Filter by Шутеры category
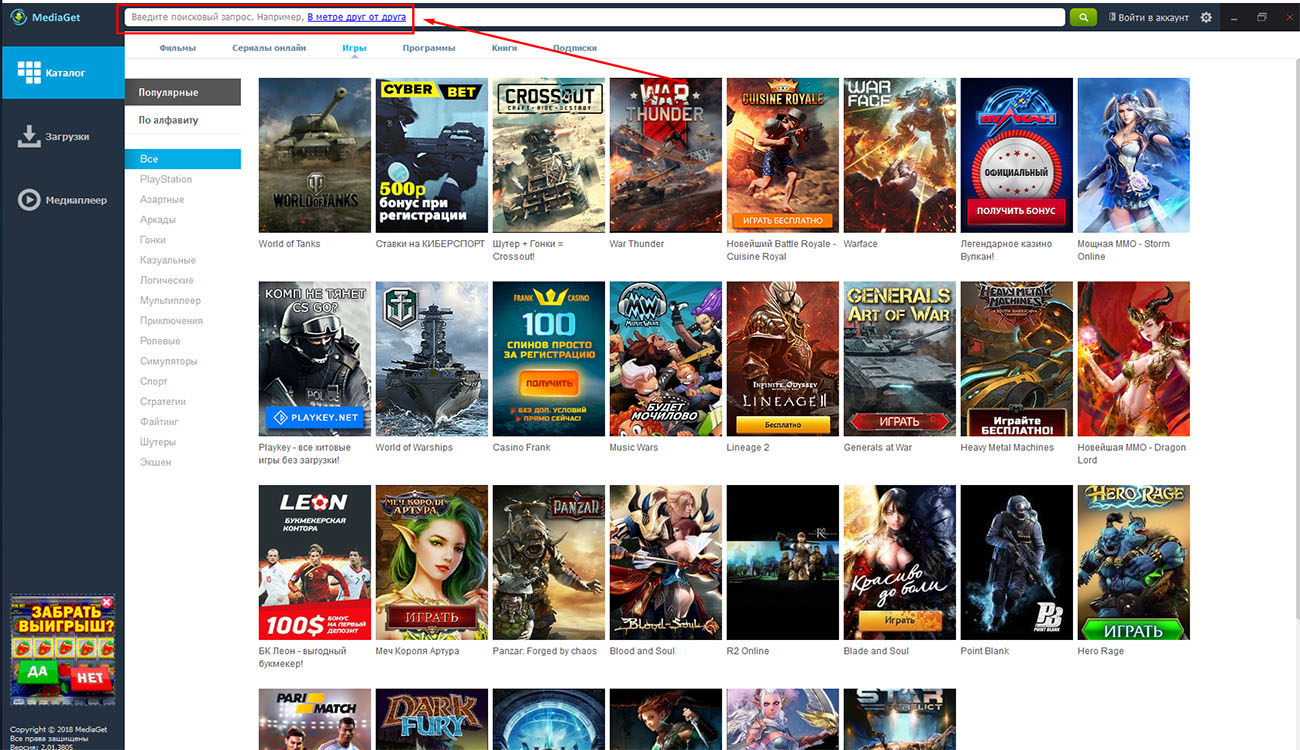The image size is (1300, 750). point(158,441)
